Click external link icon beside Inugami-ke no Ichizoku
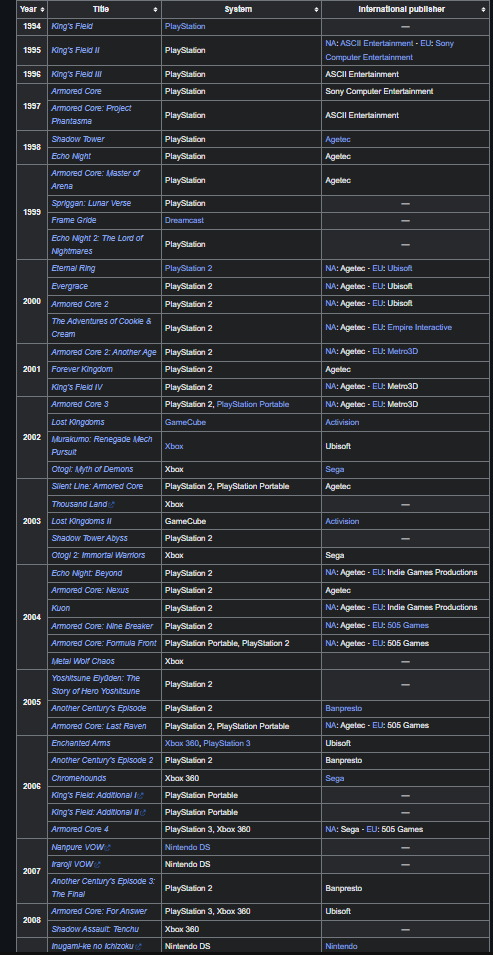Screen dimensions: 493x955 139,947
